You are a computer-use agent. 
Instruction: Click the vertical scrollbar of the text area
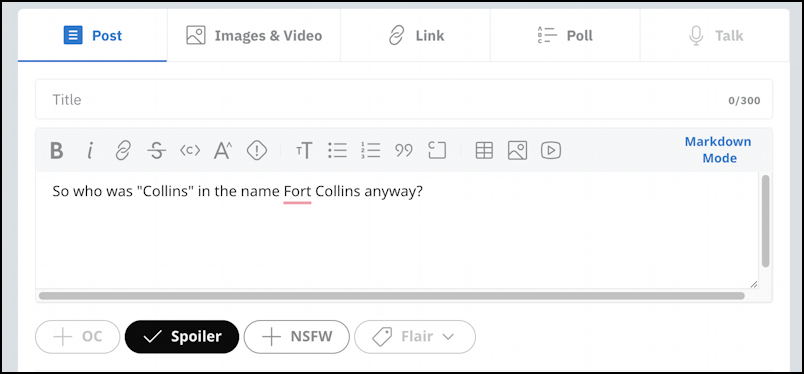tap(765, 221)
